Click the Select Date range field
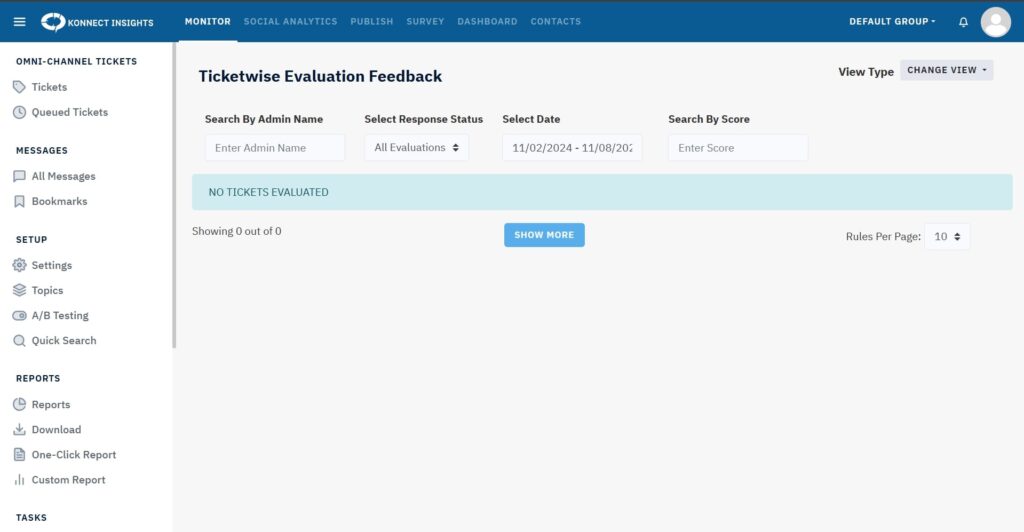 coord(572,148)
